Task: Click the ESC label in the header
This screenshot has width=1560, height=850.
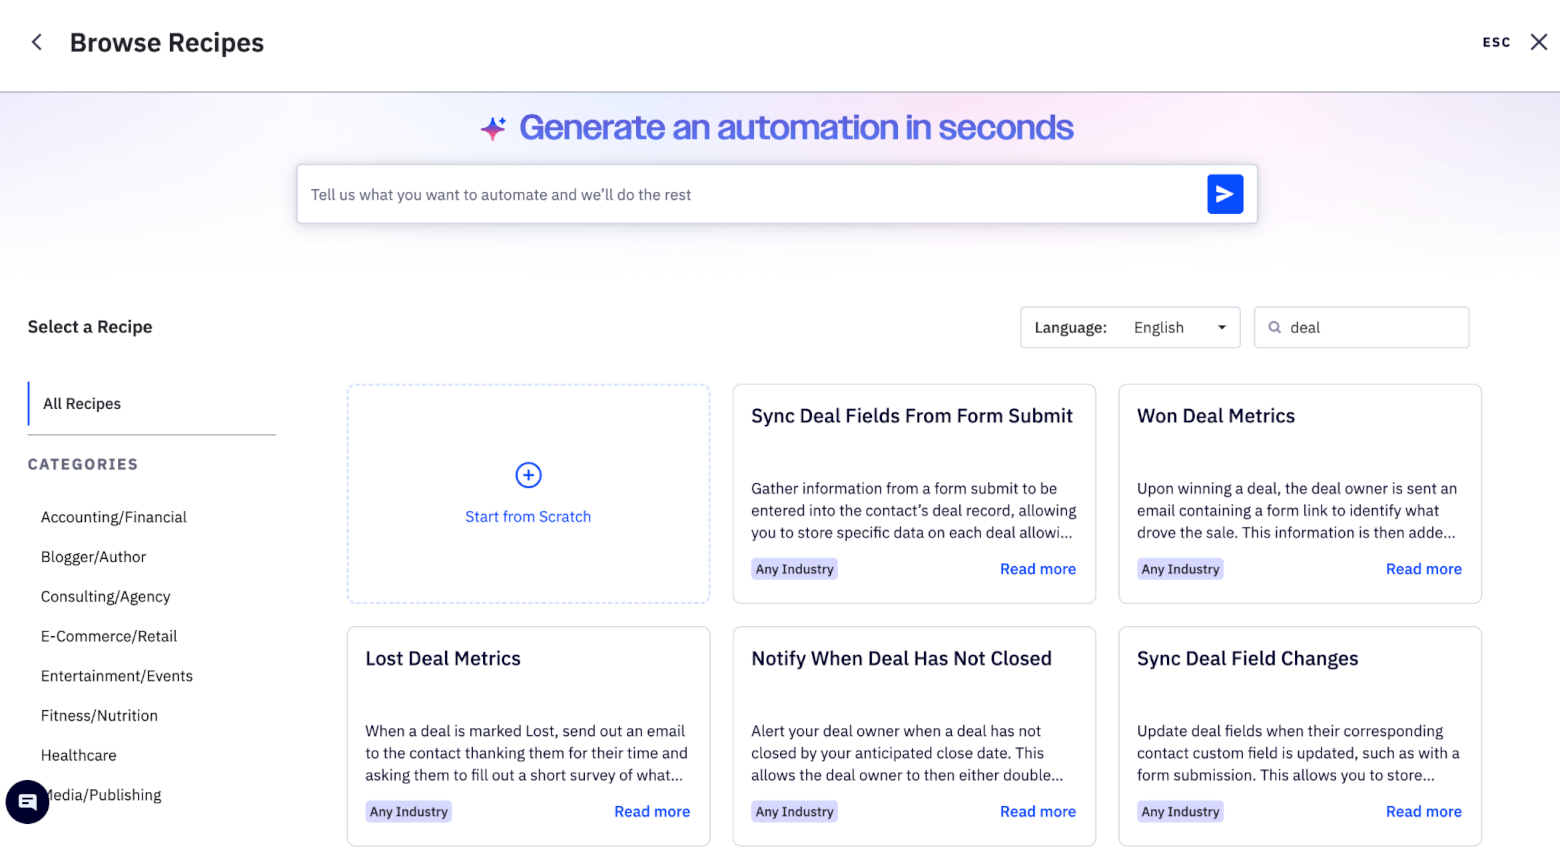Action: [1495, 42]
